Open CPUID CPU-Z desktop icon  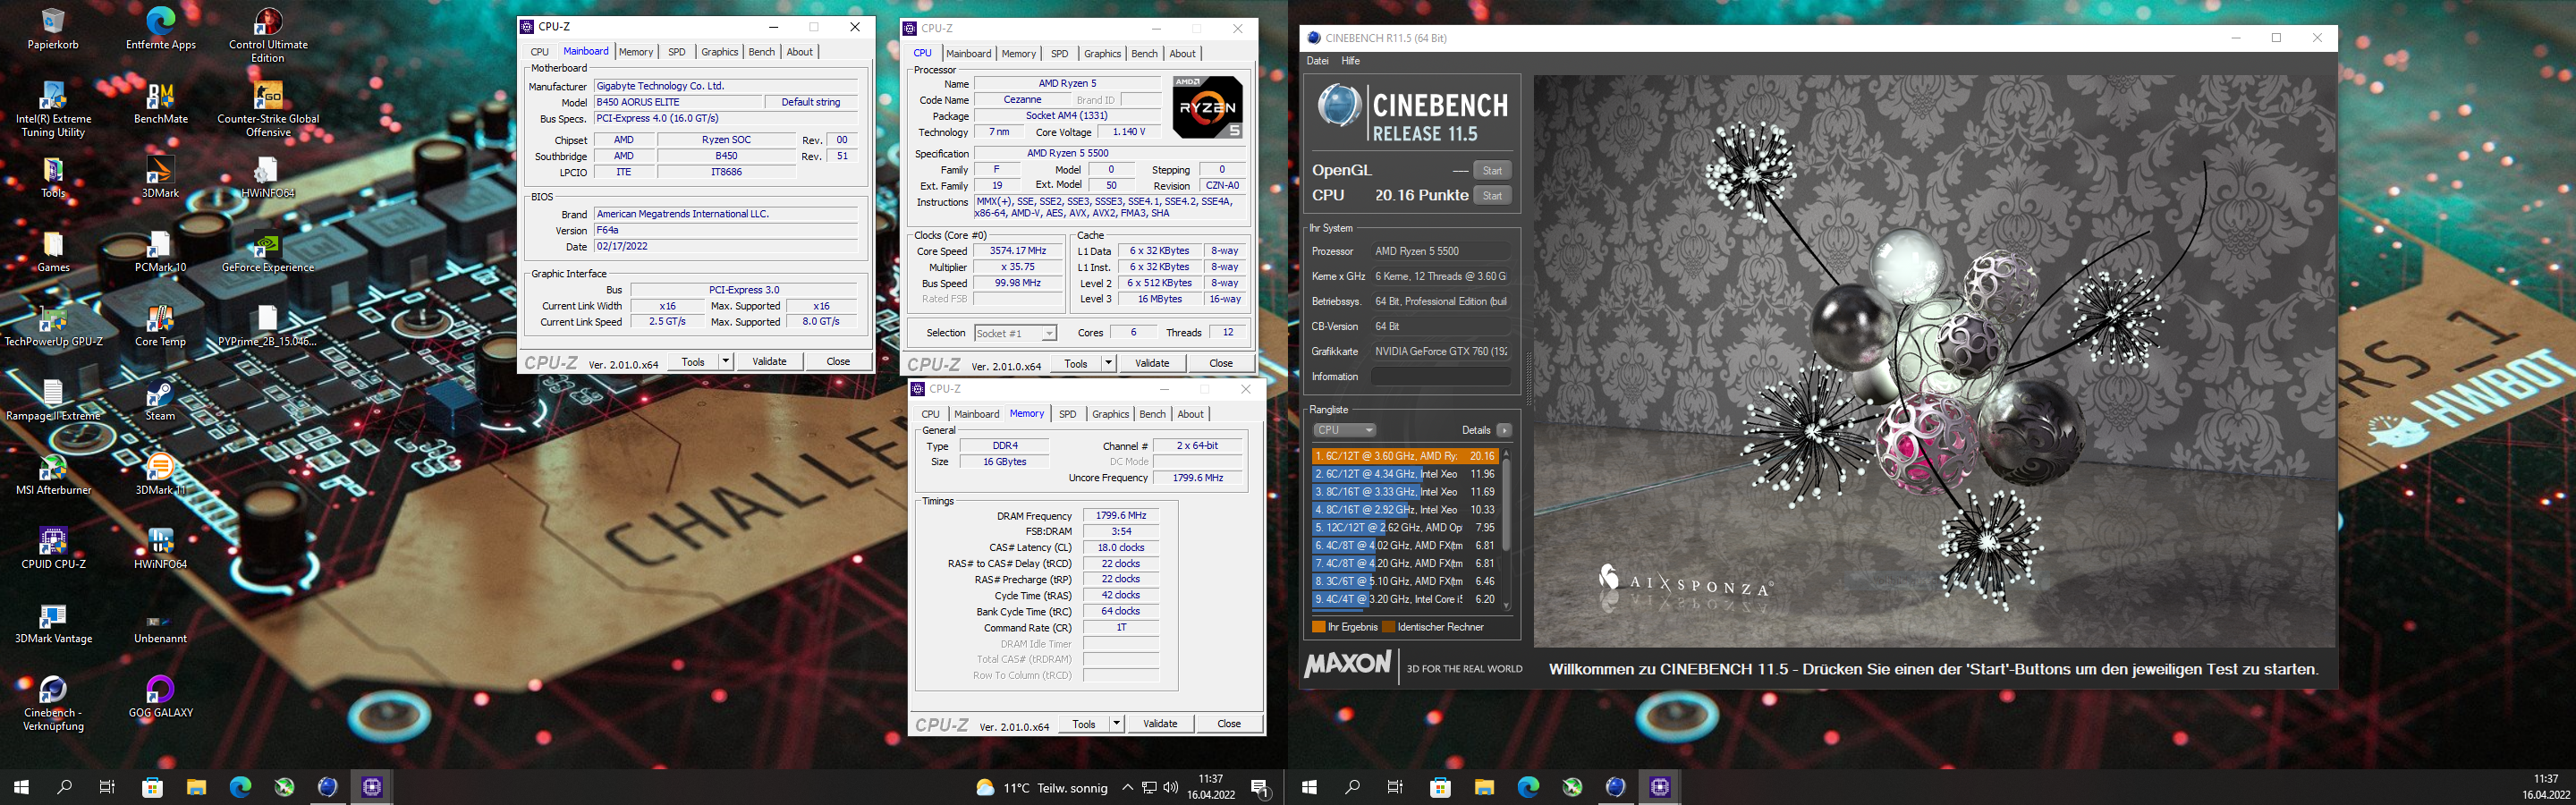coord(53,549)
